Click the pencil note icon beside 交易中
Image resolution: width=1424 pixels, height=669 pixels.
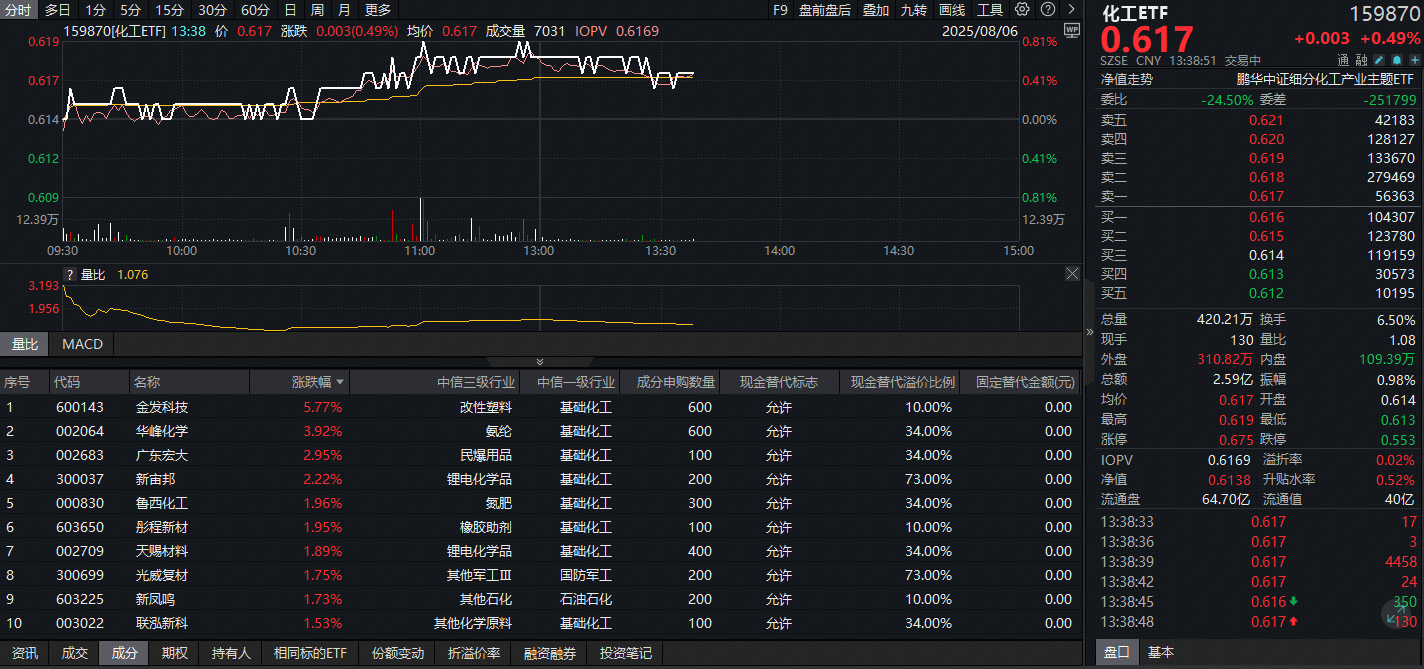coord(1379,60)
